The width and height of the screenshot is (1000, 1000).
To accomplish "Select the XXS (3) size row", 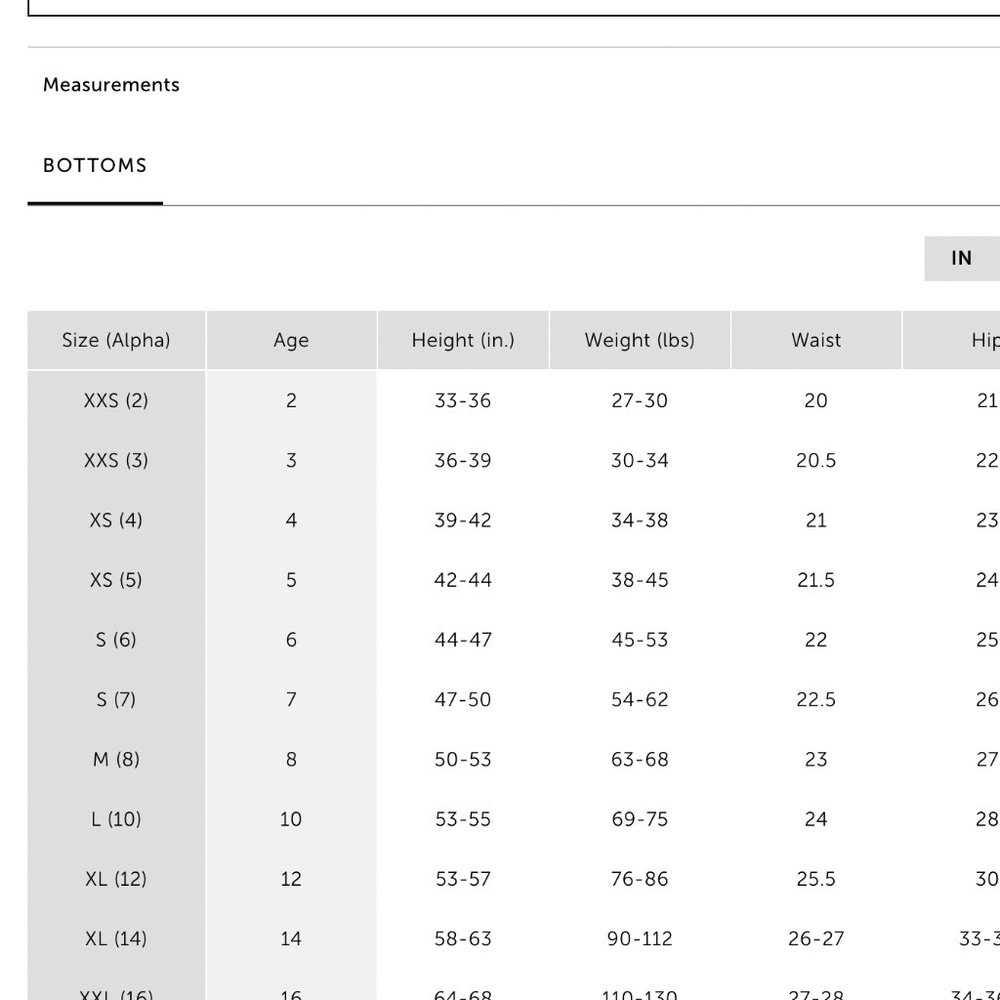I will pyautogui.click(x=514, y=460).
